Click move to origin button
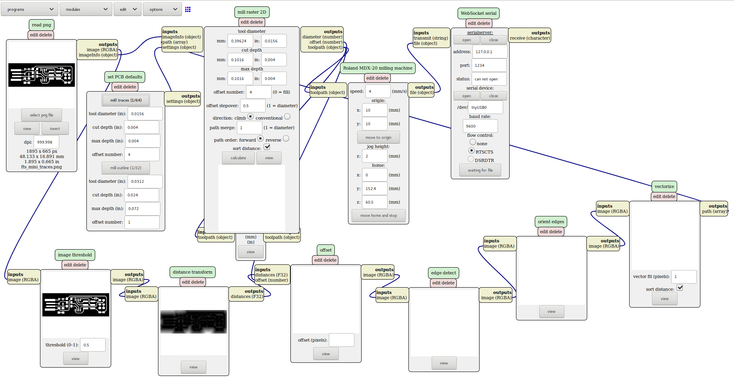This screenshot has height=378, width=734. [x=378, y=137]
